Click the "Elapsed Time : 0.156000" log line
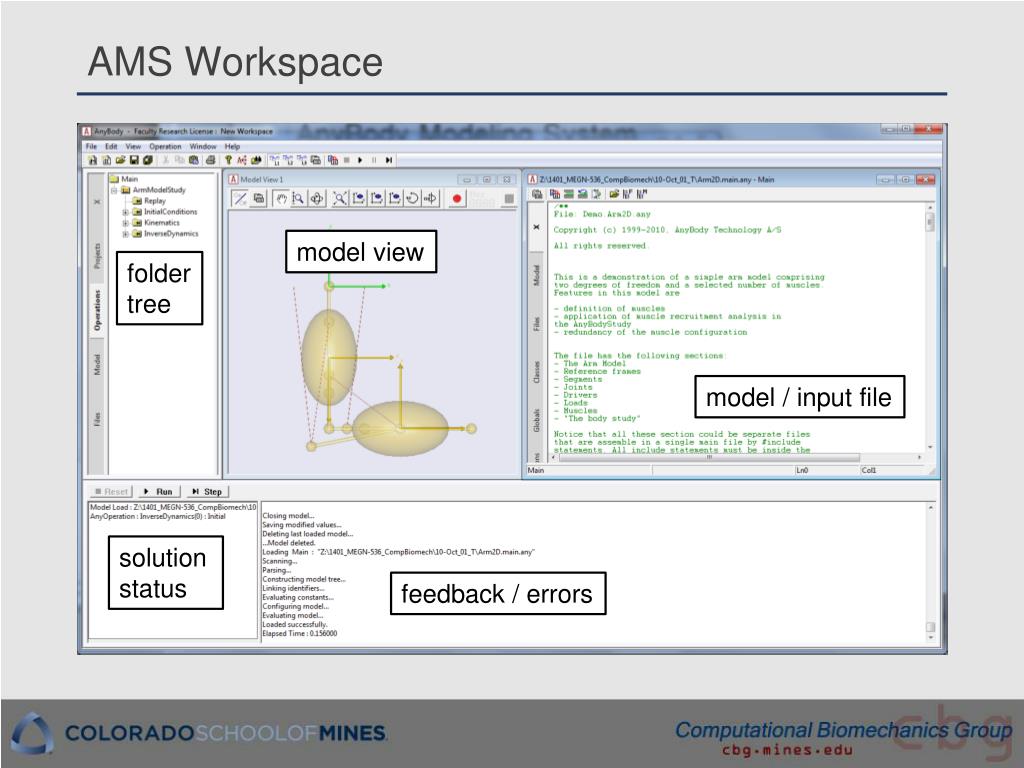Viewport: 1024px width, 768px height. pos(300,633)
